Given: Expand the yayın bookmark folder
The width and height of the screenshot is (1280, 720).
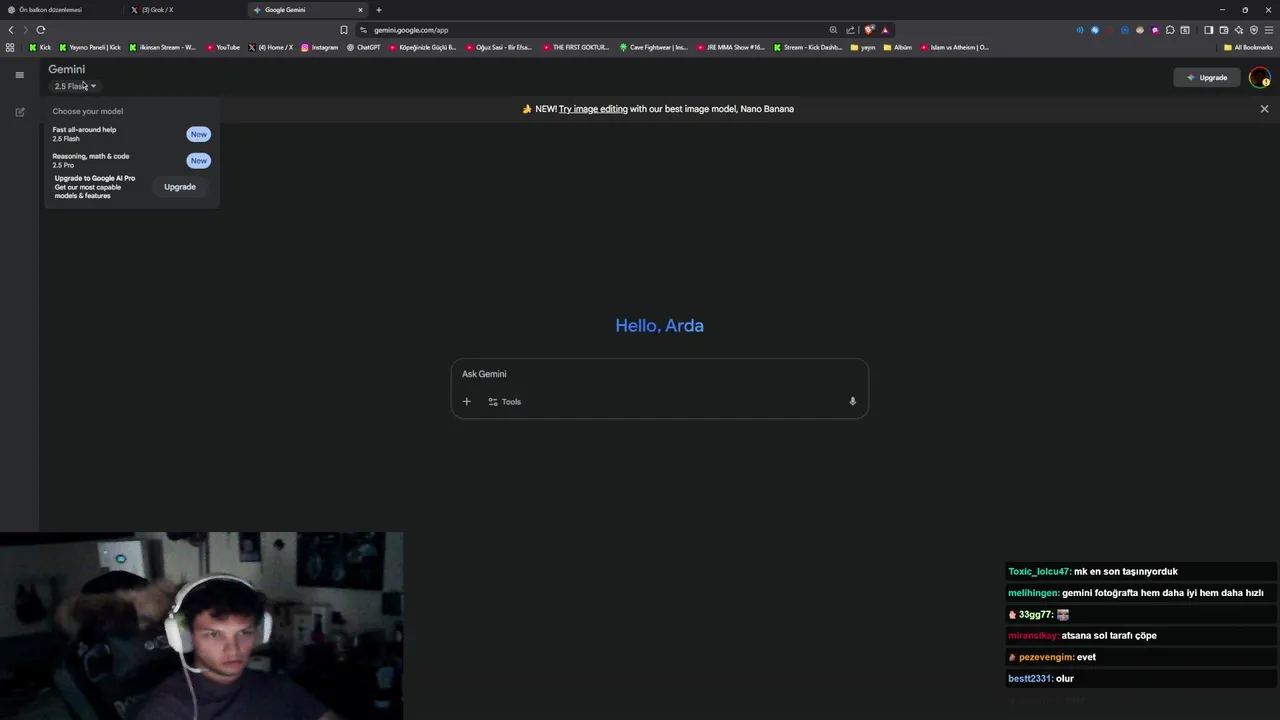Looking at the screenshot, I should pyautogui.click(x=863, y=47).
